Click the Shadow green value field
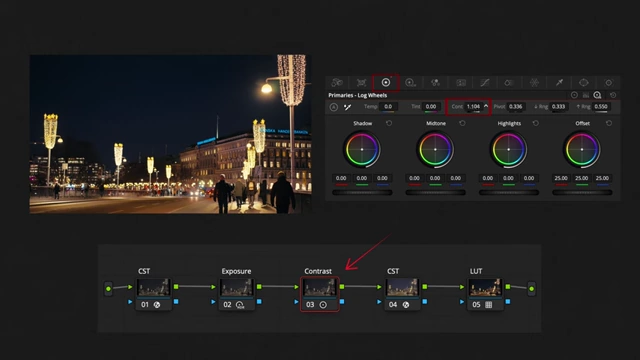640x360 pixels. point(362,178)
